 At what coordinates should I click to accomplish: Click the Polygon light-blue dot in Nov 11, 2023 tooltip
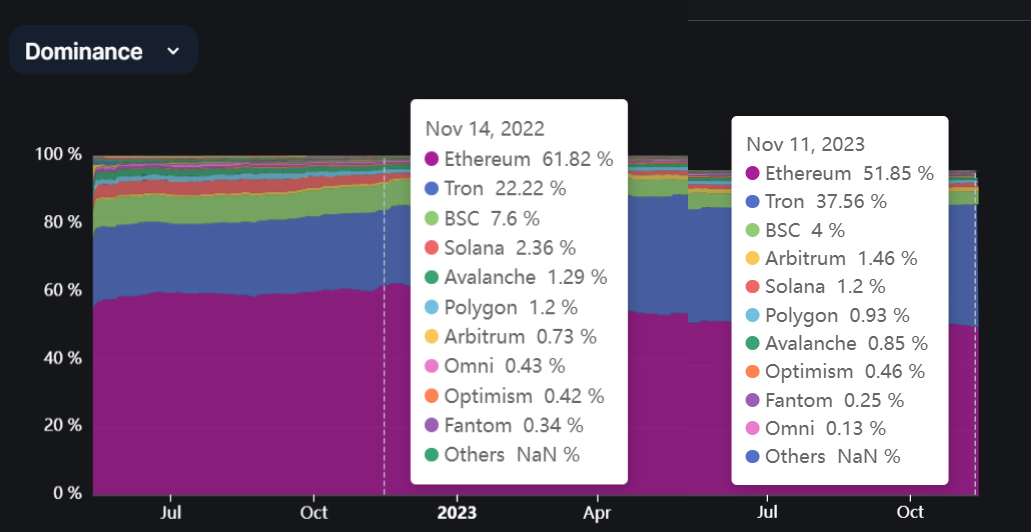tap(753, 316)
